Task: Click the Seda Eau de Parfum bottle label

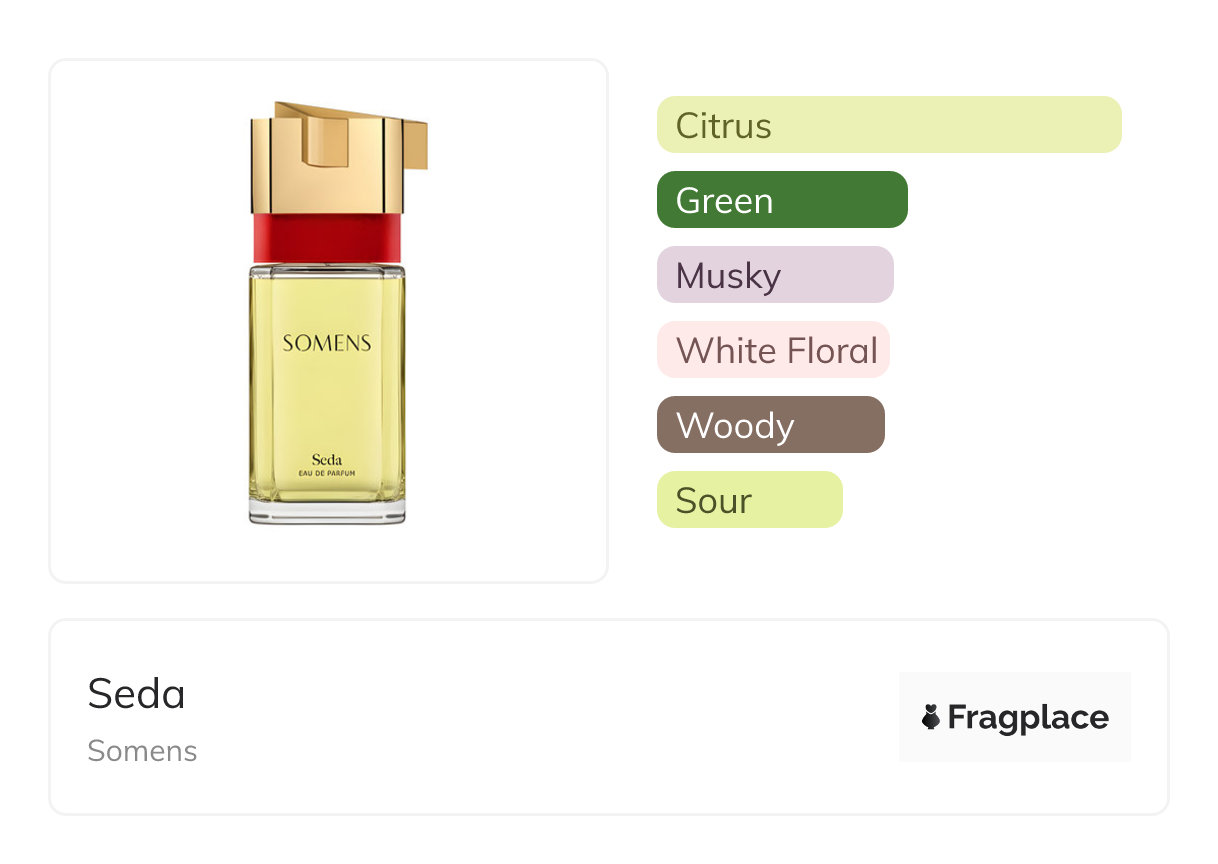Action: [x=327, y=465]
